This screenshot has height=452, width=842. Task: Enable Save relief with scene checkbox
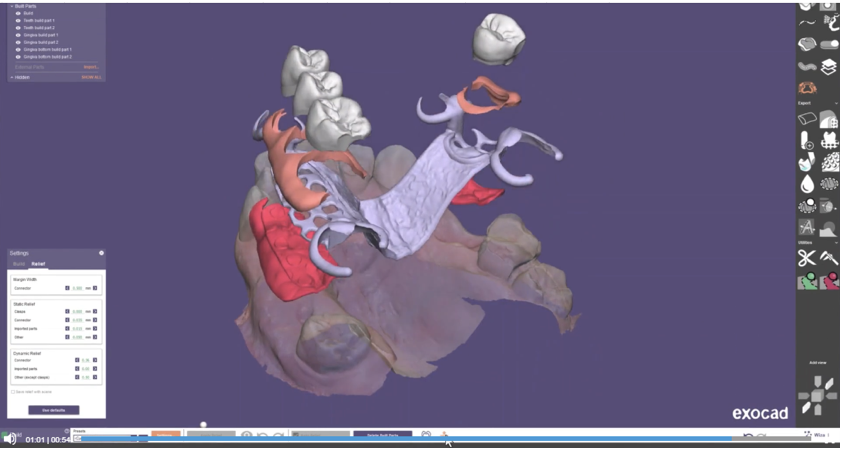click(12, 392)
